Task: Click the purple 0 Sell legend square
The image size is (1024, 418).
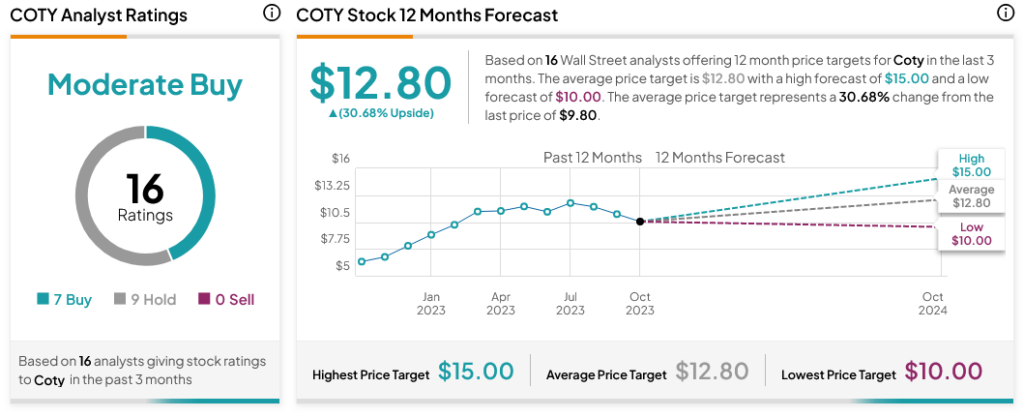Action: 204,299
